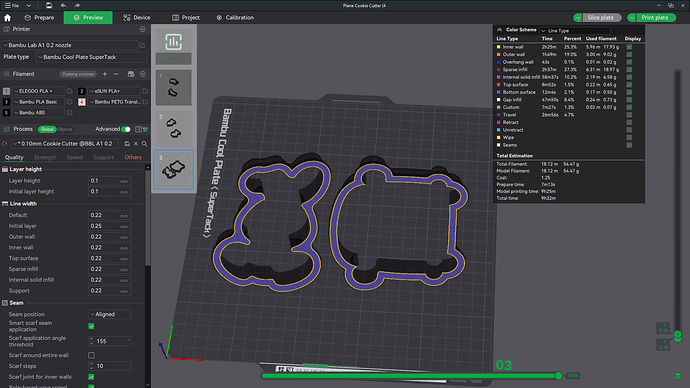Screen dimensions: 690x388
Task: Show Retract display checkbox
Action: click(x=629, y=122)
